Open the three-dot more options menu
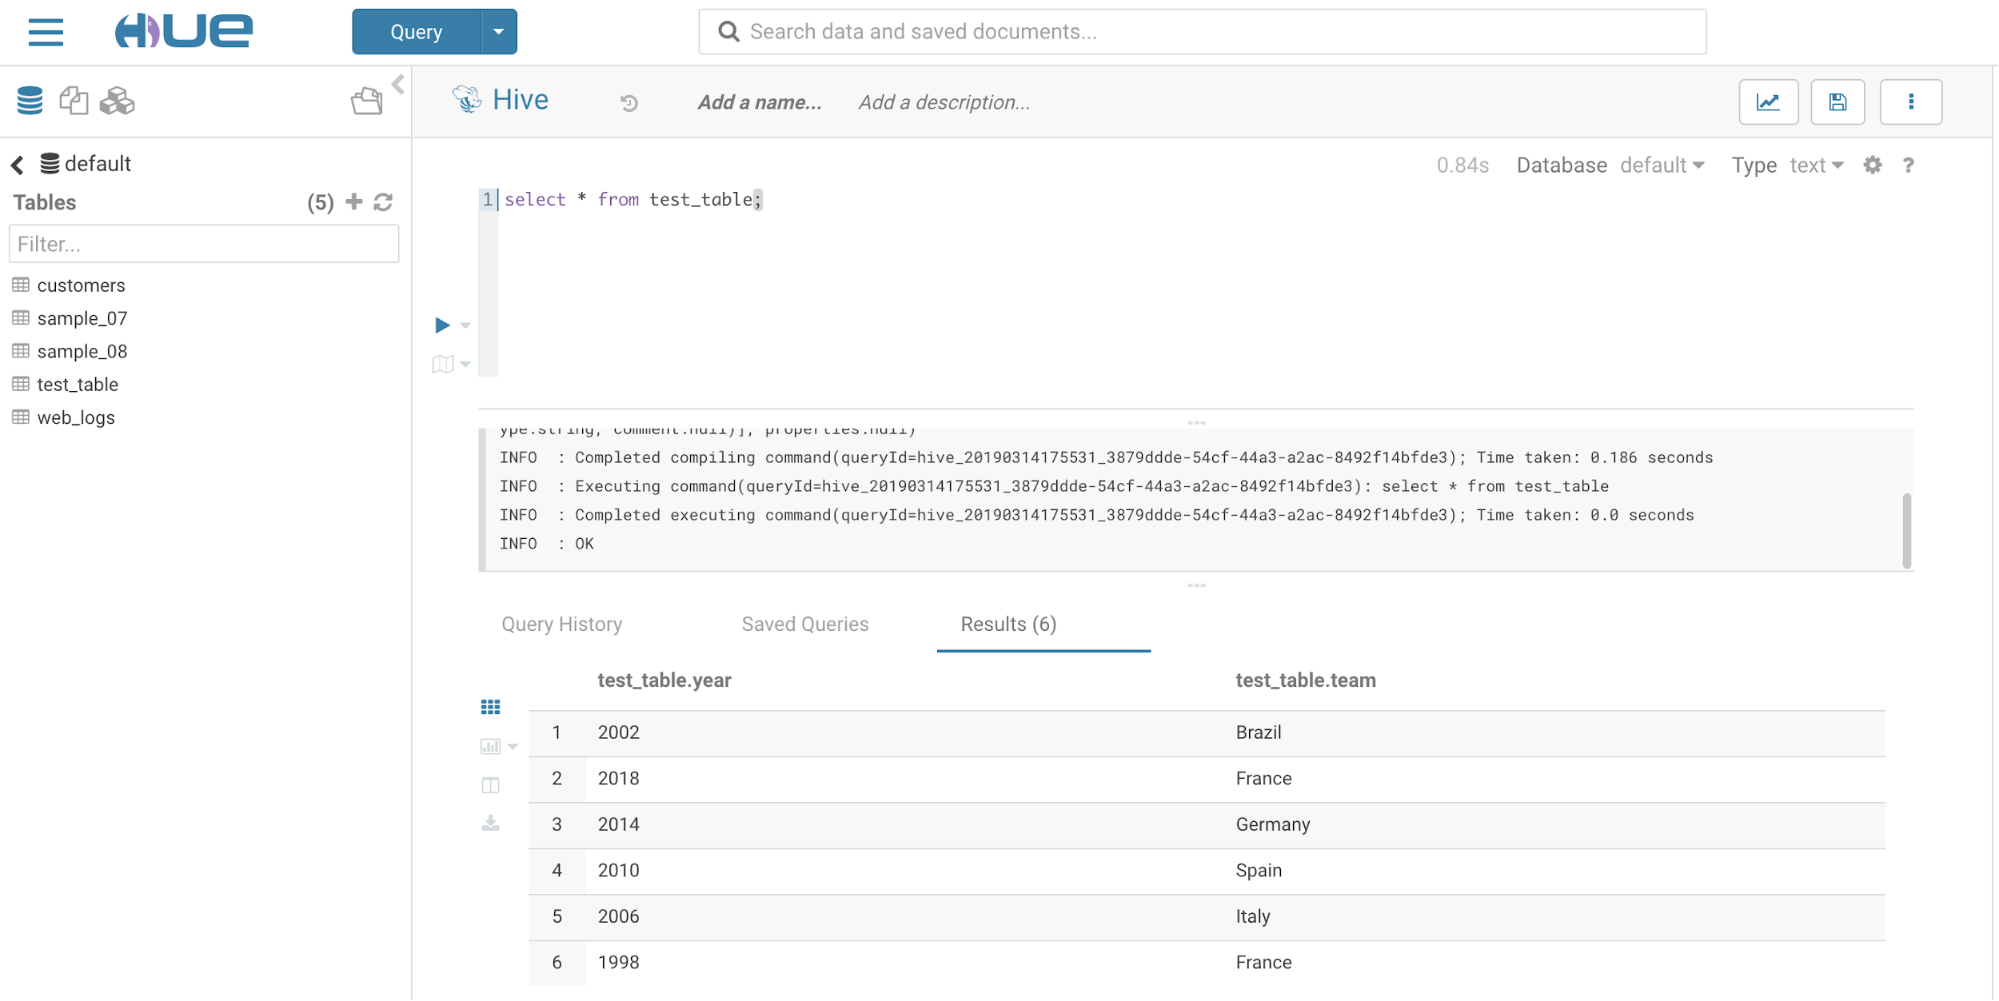The height and width of the screenshot is (1001, 1999). 1910,102
